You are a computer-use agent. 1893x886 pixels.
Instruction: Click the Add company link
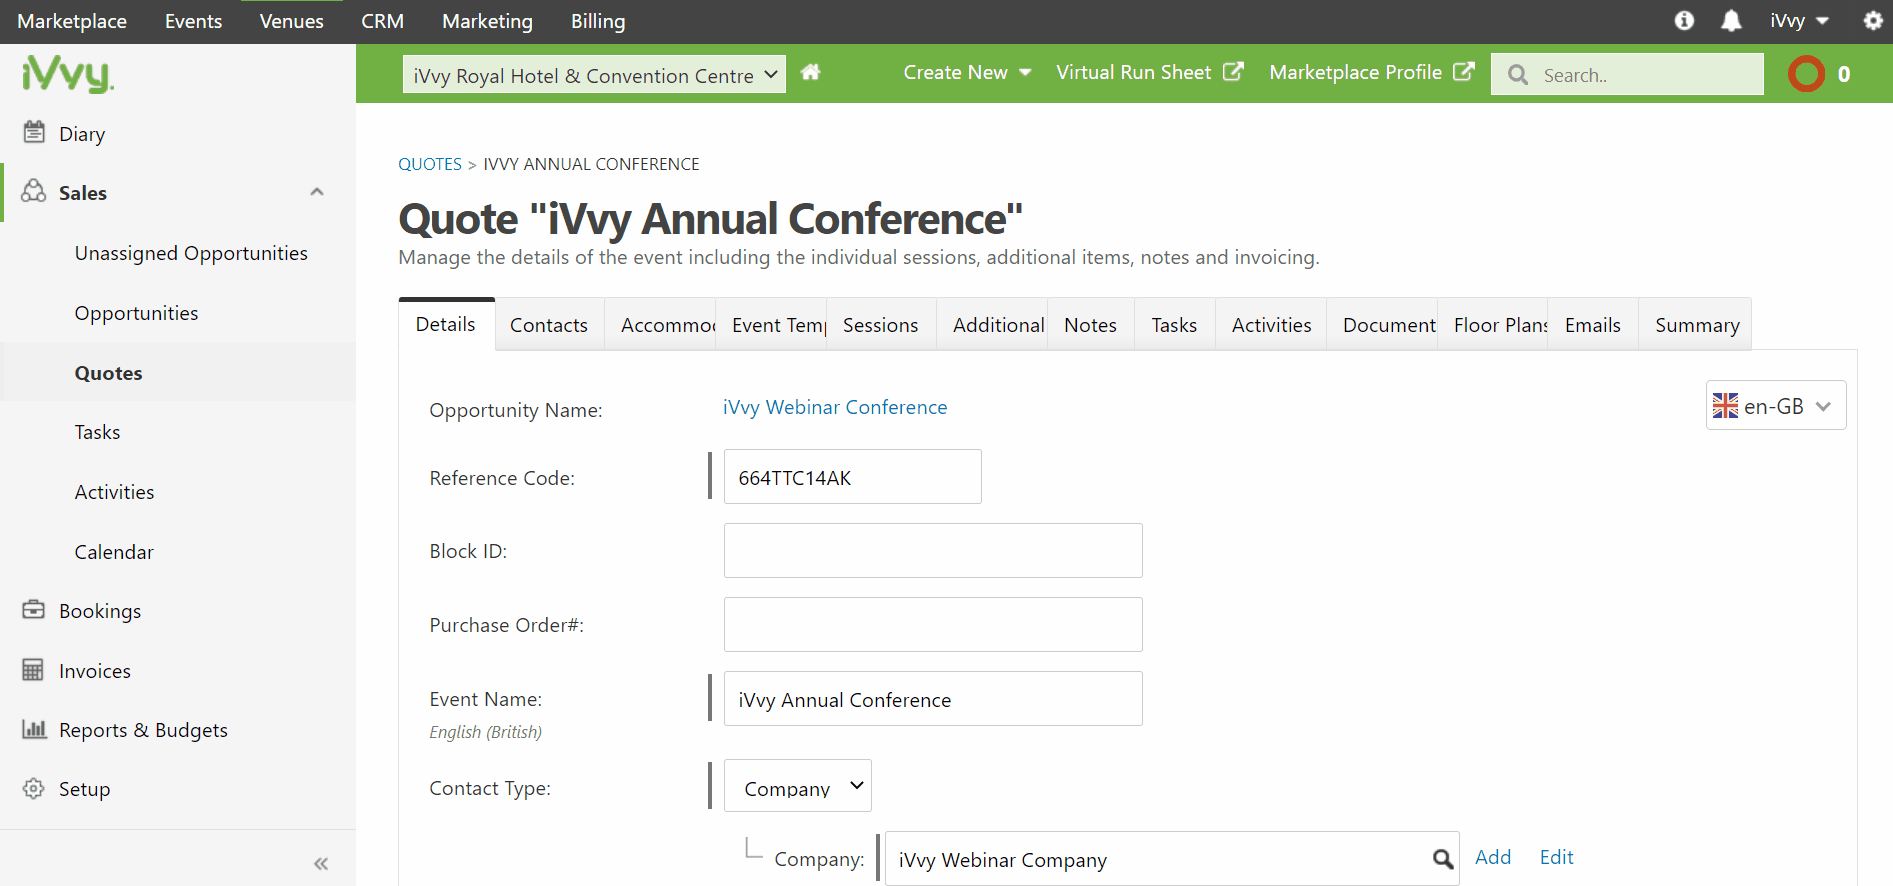click(1493, 857)
